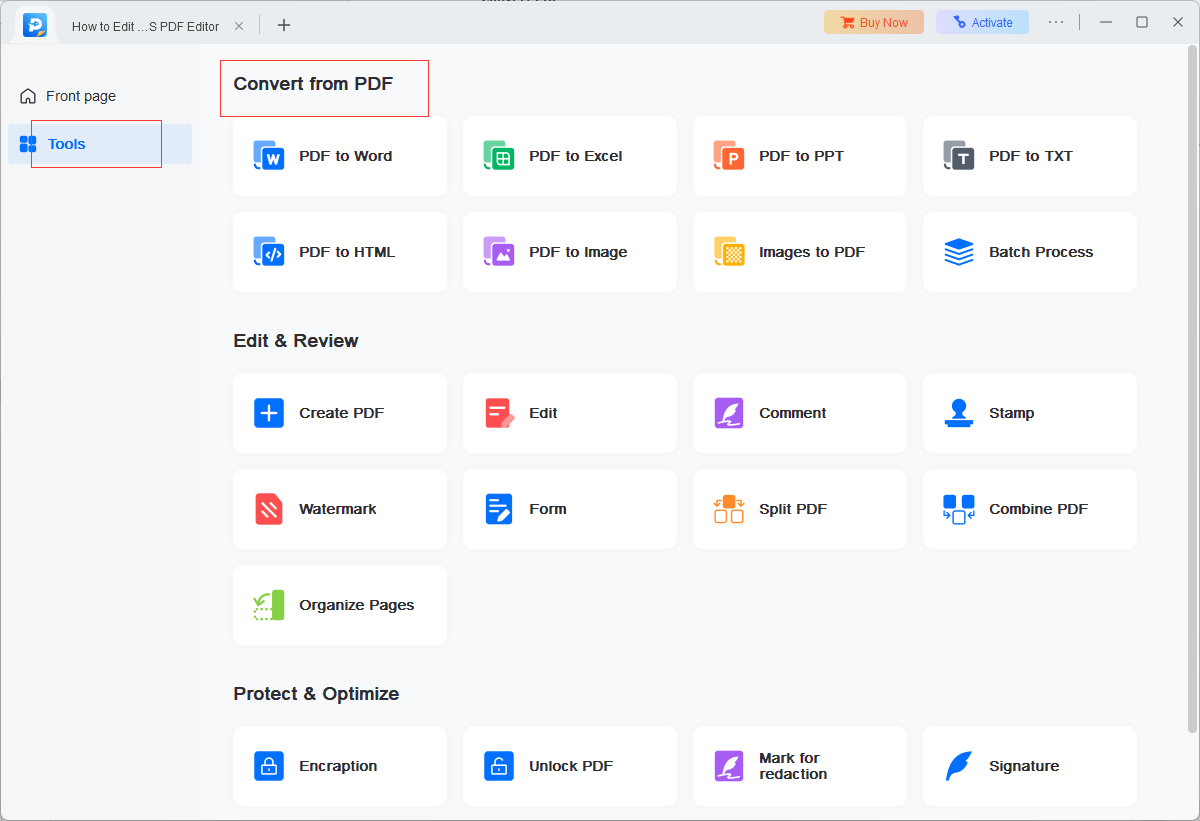Click the red Watermark icon
Screen dimensions: 1200x821
[x=269, y=509]
